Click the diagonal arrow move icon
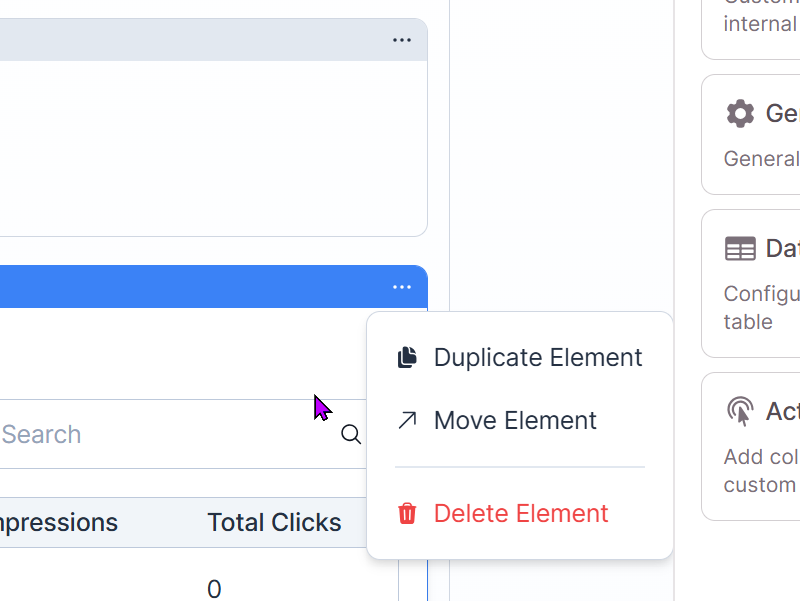 [407, 420]
